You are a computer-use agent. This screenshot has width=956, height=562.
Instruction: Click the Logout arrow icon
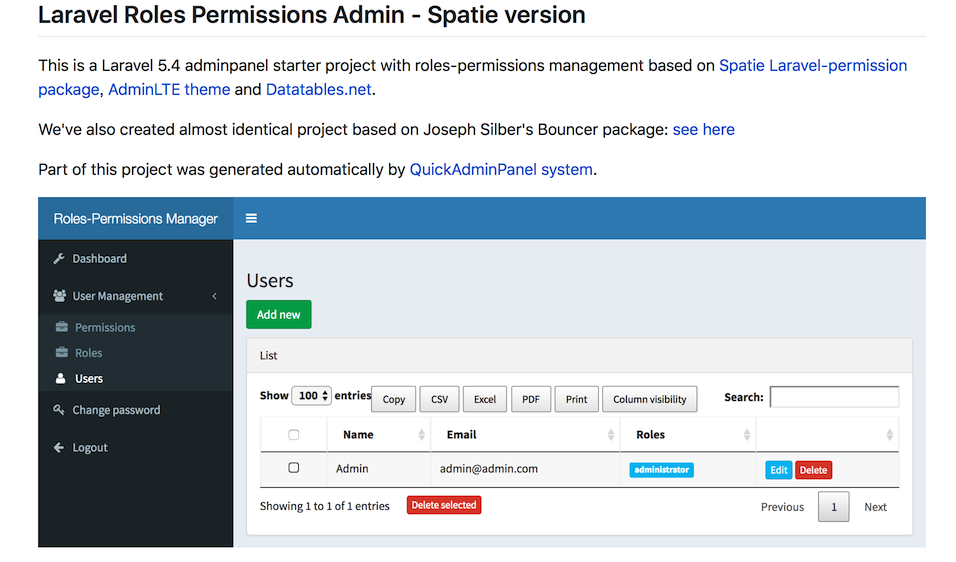[59, 447]
